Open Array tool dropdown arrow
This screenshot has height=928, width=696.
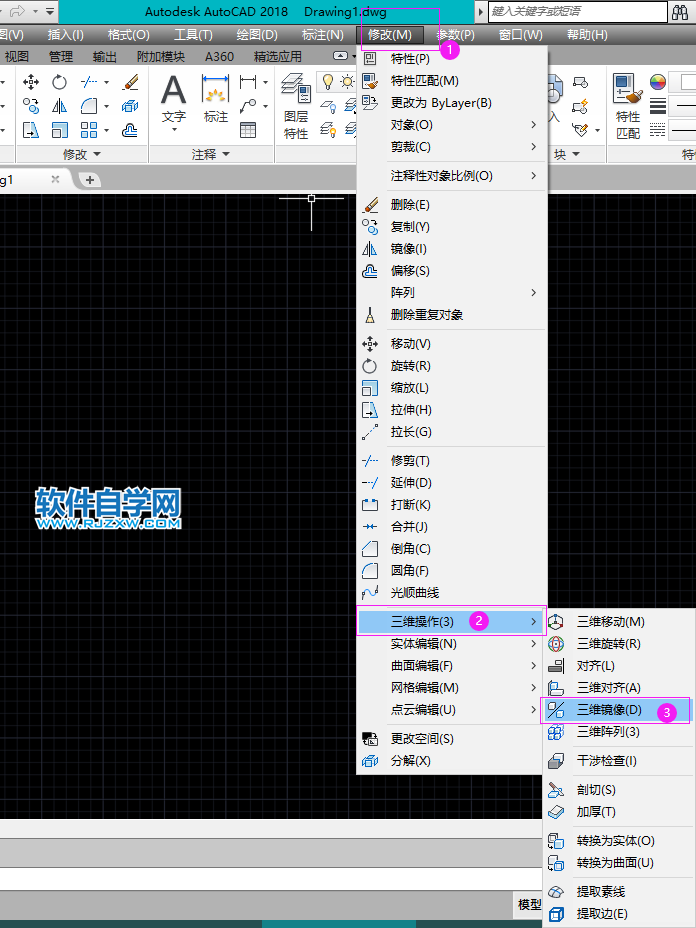pos(107,130)
